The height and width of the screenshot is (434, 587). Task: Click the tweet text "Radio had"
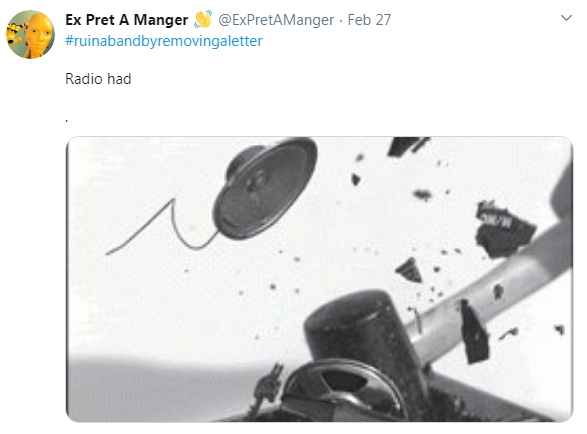(x=98, y=79)
